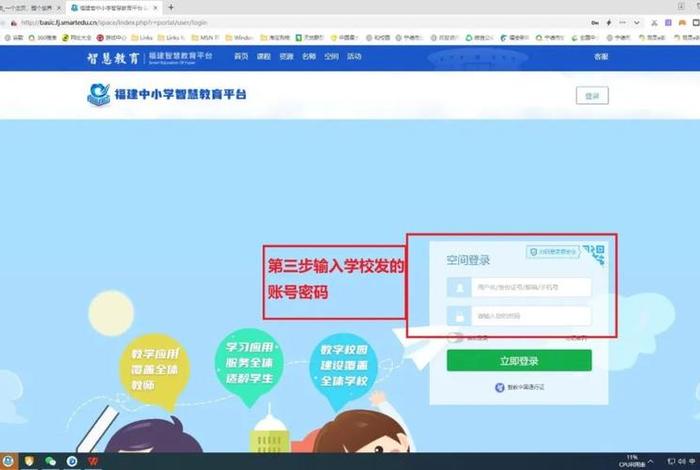Click the user avatar icon beside username
Screen dimensions: 700x470
[459, 287]
